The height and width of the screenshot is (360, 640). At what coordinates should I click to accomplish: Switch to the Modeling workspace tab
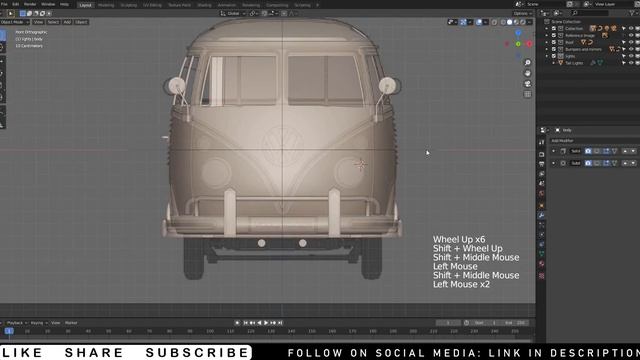coord(106,5)
